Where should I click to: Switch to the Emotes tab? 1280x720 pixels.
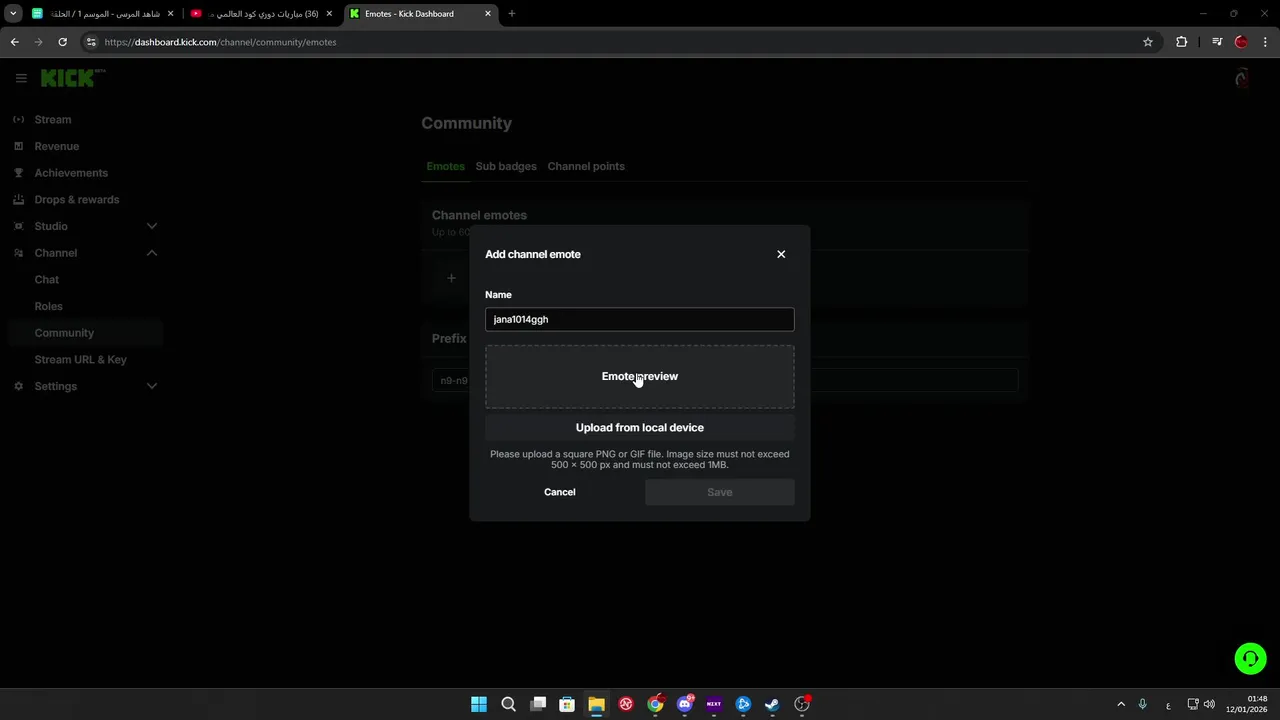point(445,166)
